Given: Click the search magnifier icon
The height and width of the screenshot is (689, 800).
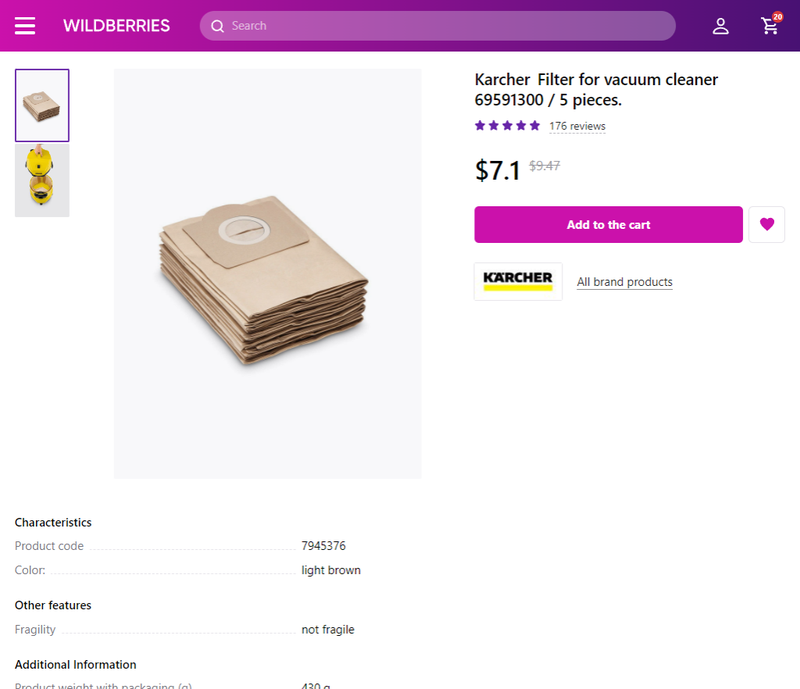Looking at the screenshot, I should click(217, 26).
